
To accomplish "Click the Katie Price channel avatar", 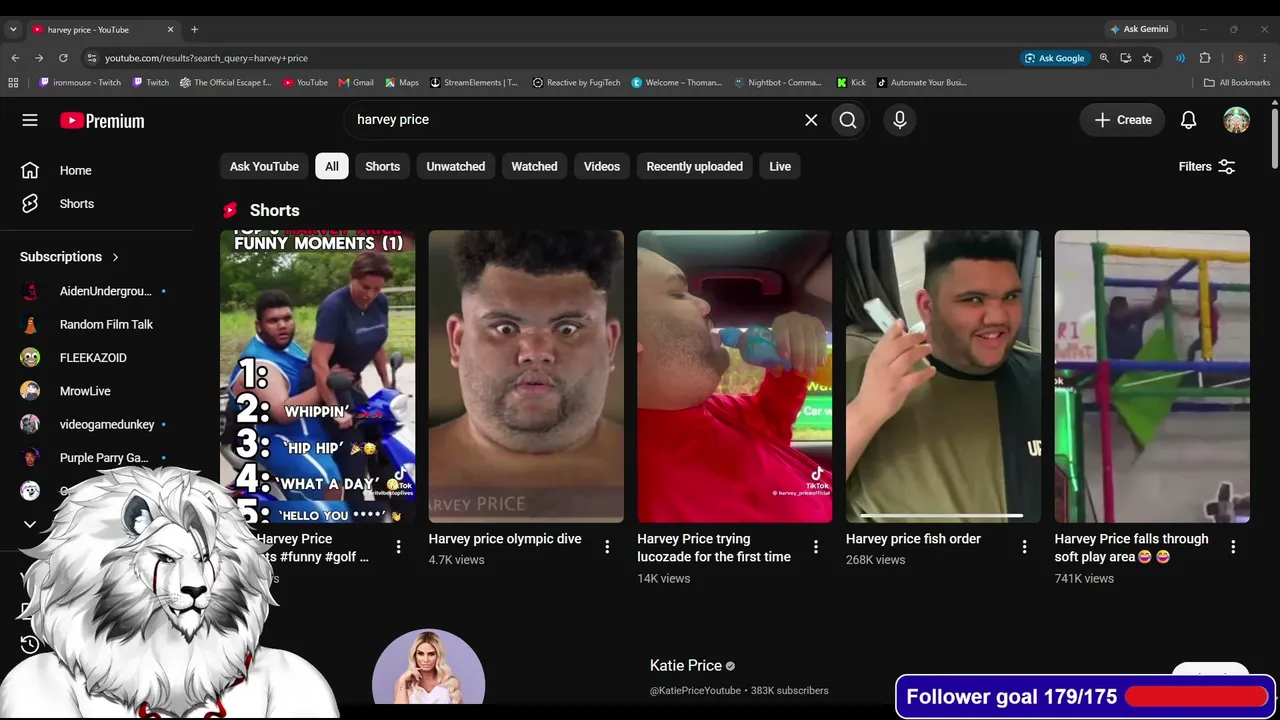I will tap(428, 668).
